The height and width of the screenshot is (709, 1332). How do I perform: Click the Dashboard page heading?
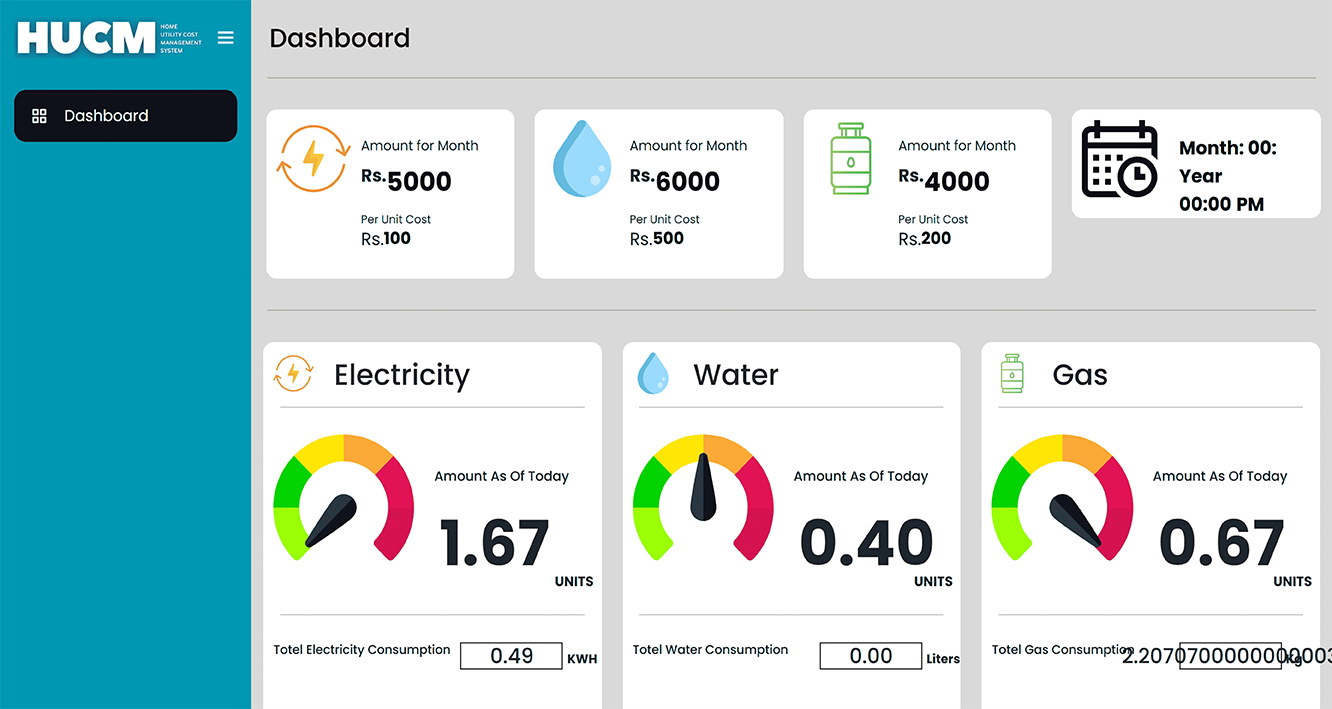click(340, 38)
